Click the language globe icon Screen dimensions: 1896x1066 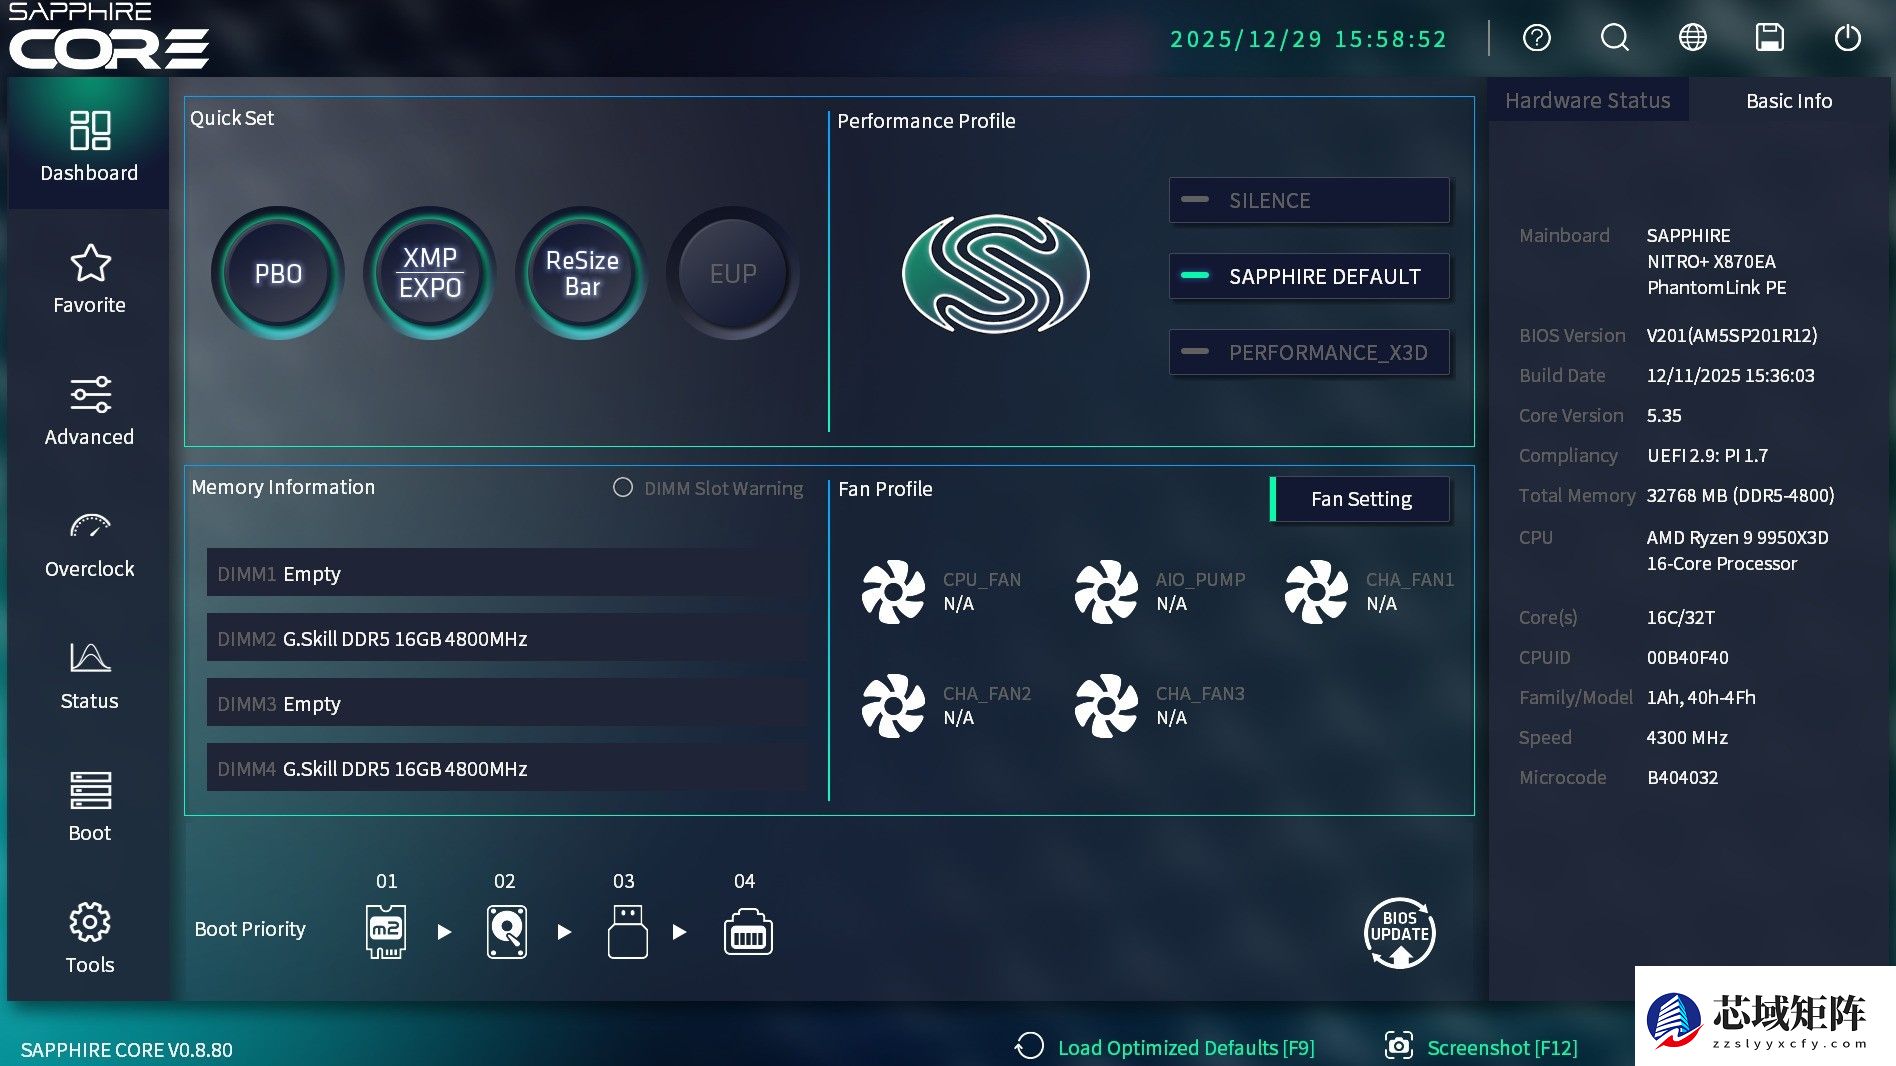pos(1692,38)
